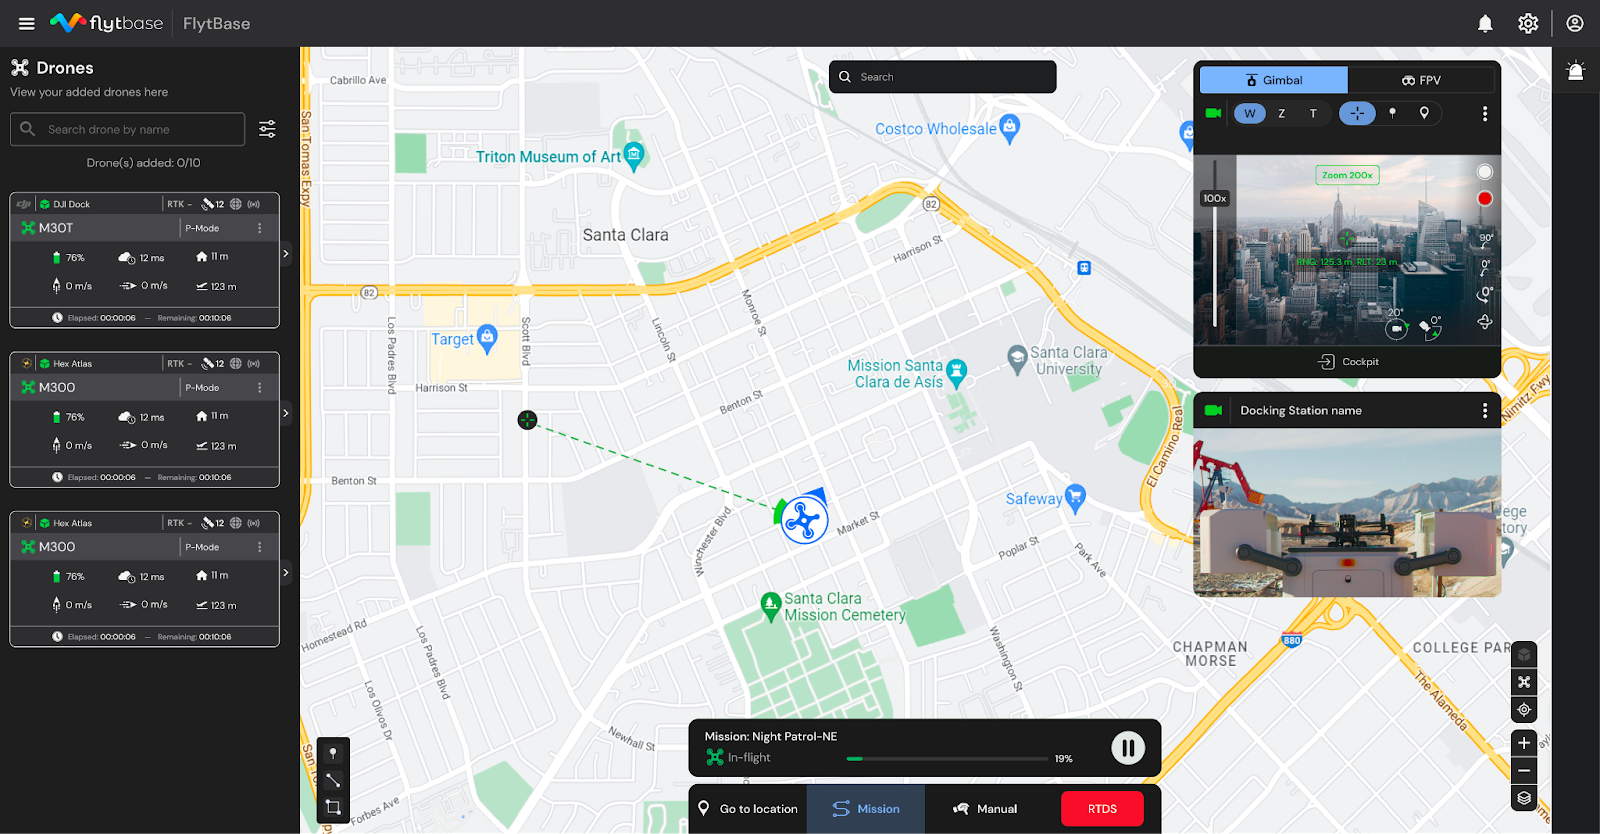Viewport: 1600px width, 834px height.
Task: Click the 3D cube map view icon
Action: click(x=1524, y=654)
